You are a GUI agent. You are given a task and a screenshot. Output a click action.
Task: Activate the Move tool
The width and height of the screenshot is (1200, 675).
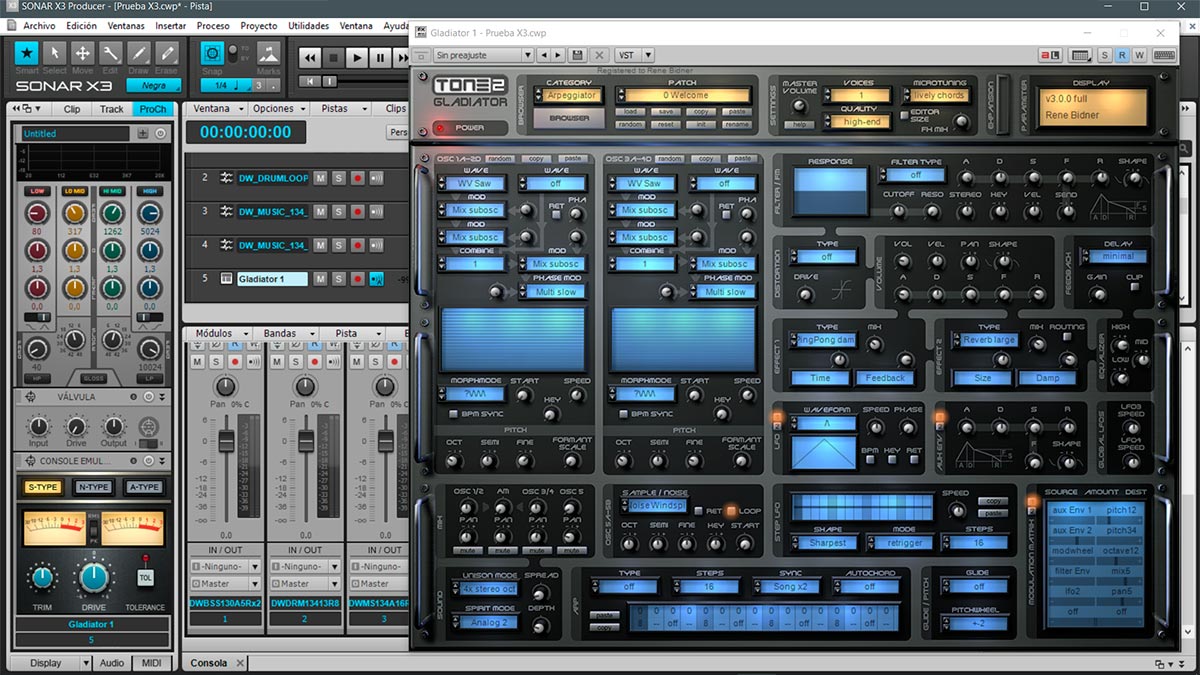pos(83,54)
